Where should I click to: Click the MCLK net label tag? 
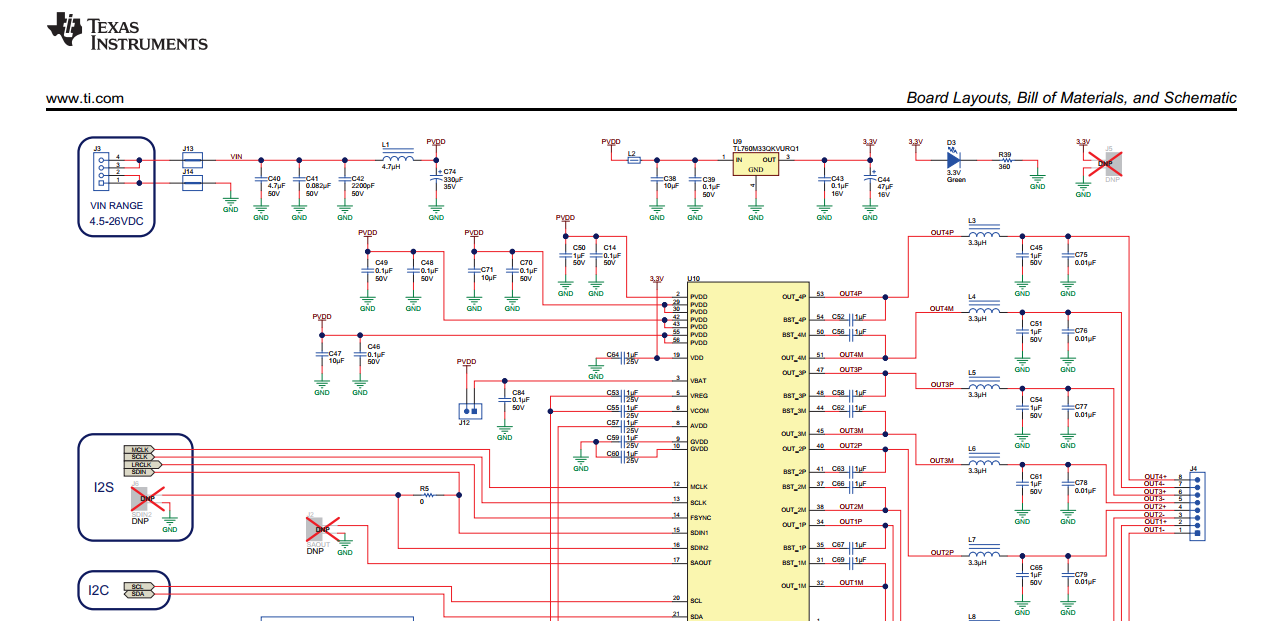click(139, 449)
